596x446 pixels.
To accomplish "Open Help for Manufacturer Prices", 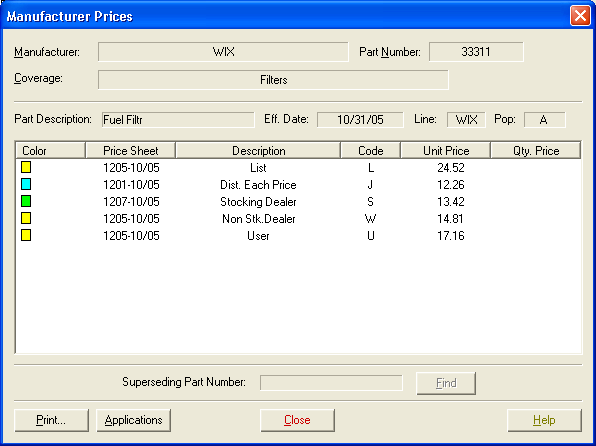I will (x=544, y=420).
